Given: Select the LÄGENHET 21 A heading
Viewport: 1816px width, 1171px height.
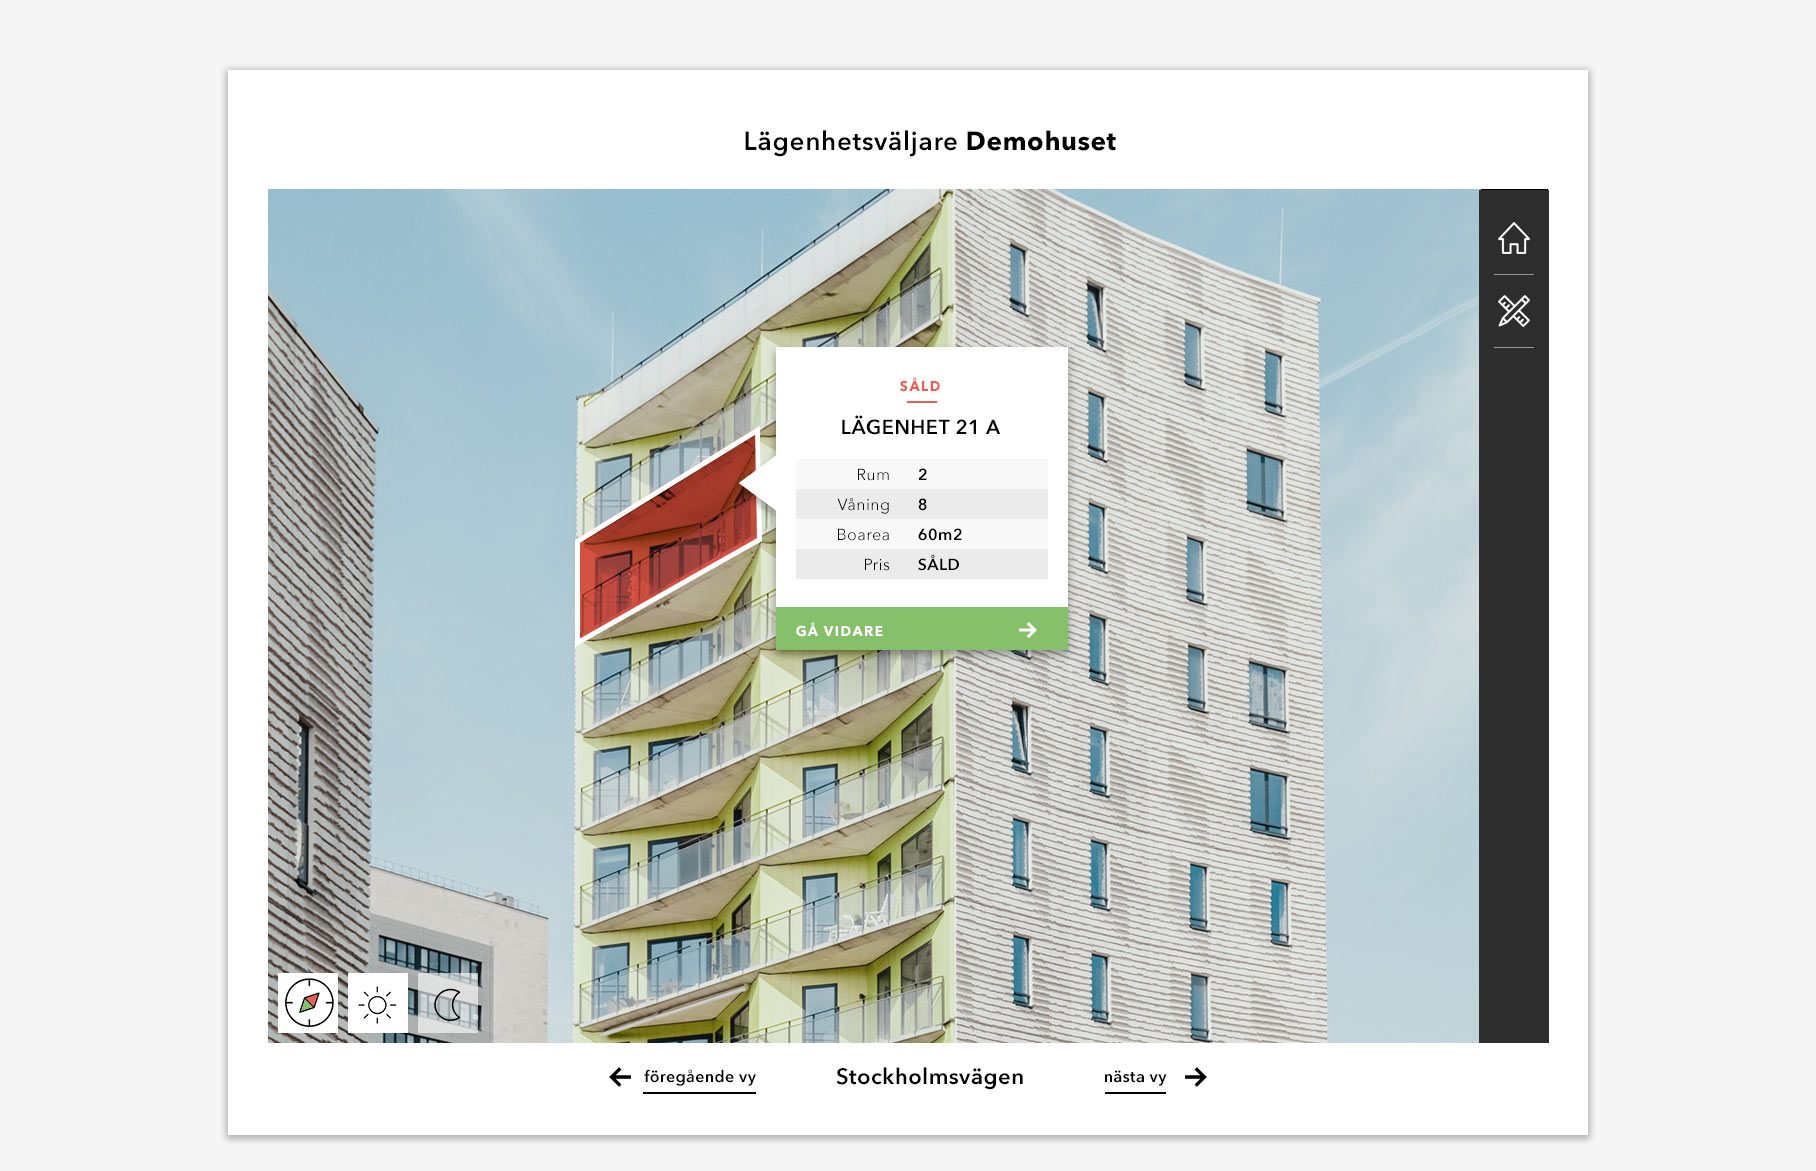Looking at the screenshot, I should coord(920,427).
